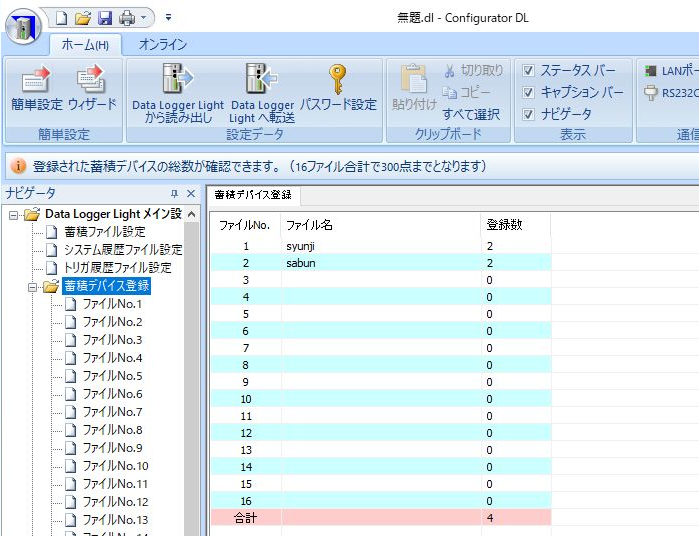Click the ファイルNo.8 page icon

point(71,430)
